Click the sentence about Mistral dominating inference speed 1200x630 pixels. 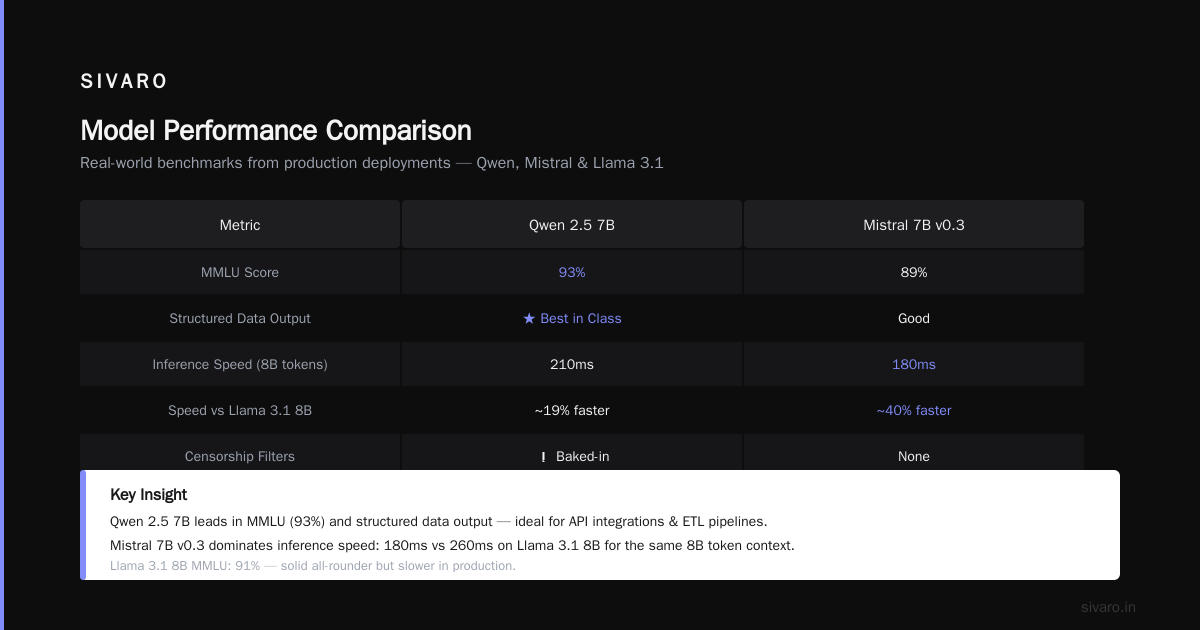click(452, 546)
